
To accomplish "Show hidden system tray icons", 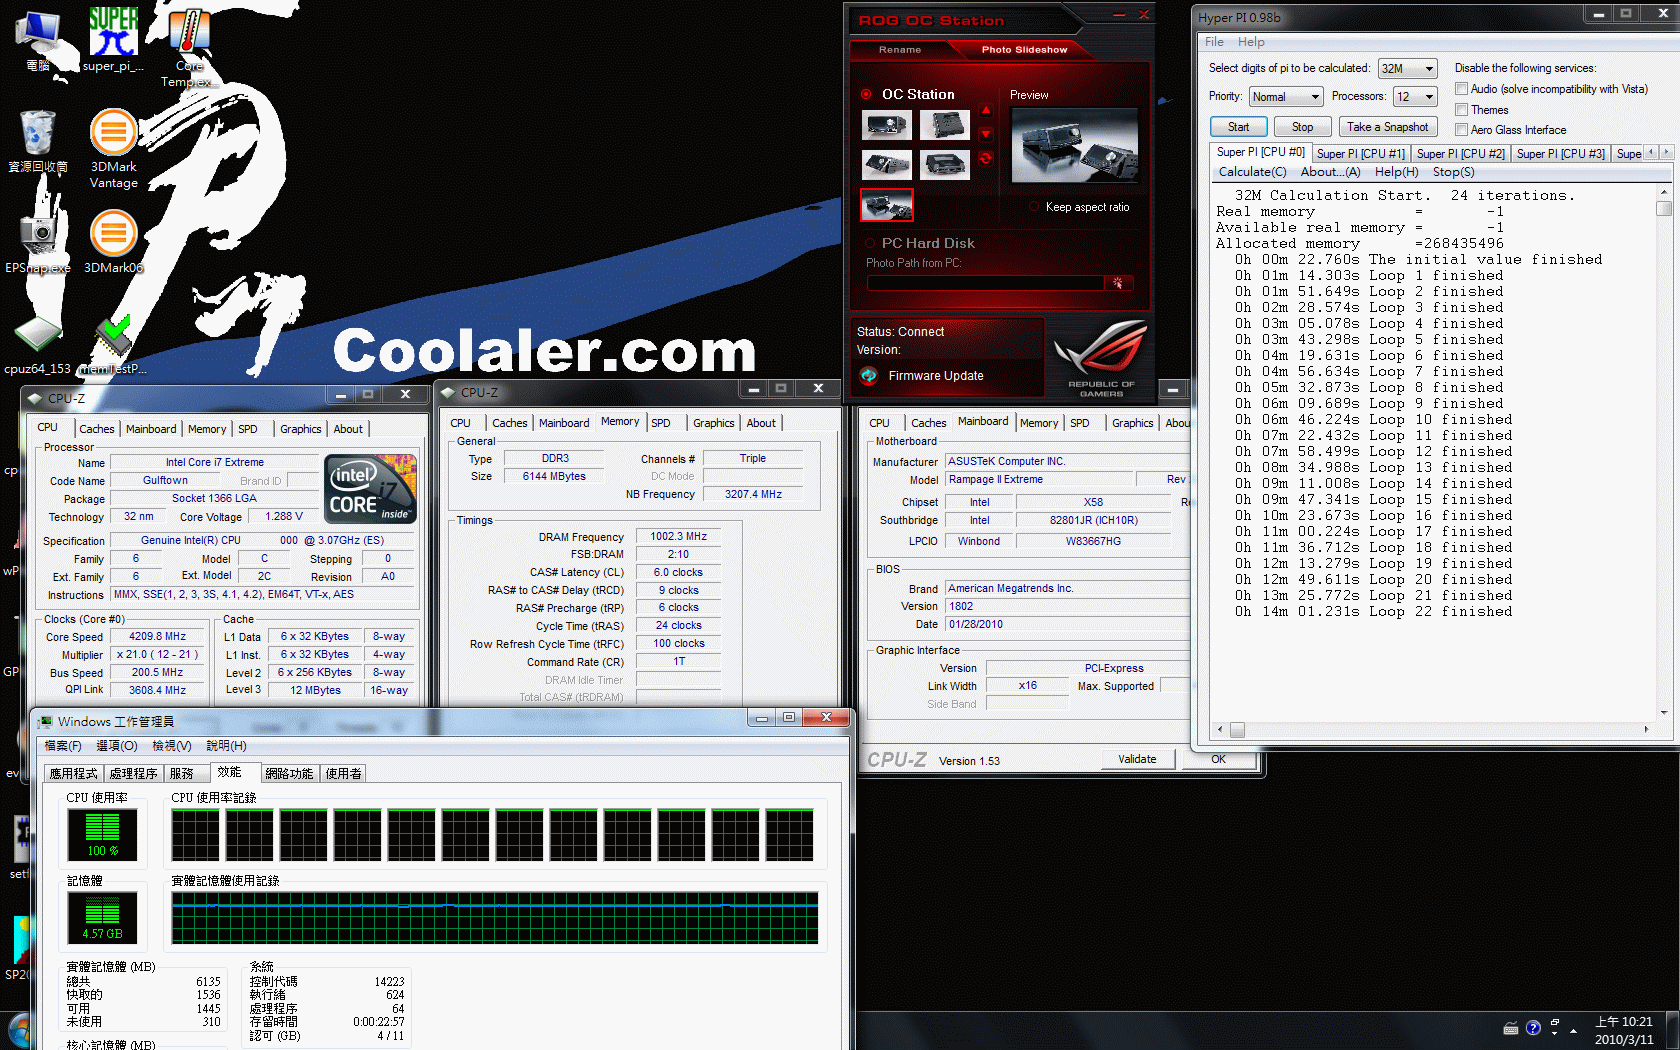I will (1574, 1030).
